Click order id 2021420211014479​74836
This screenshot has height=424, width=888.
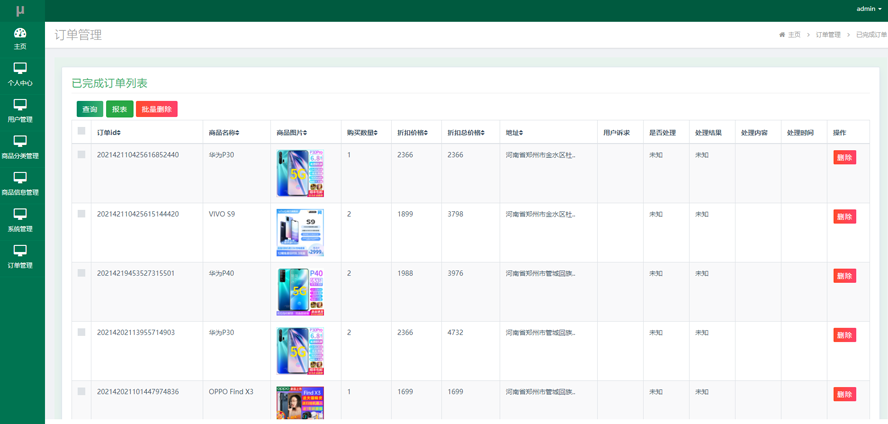point(138,392)
